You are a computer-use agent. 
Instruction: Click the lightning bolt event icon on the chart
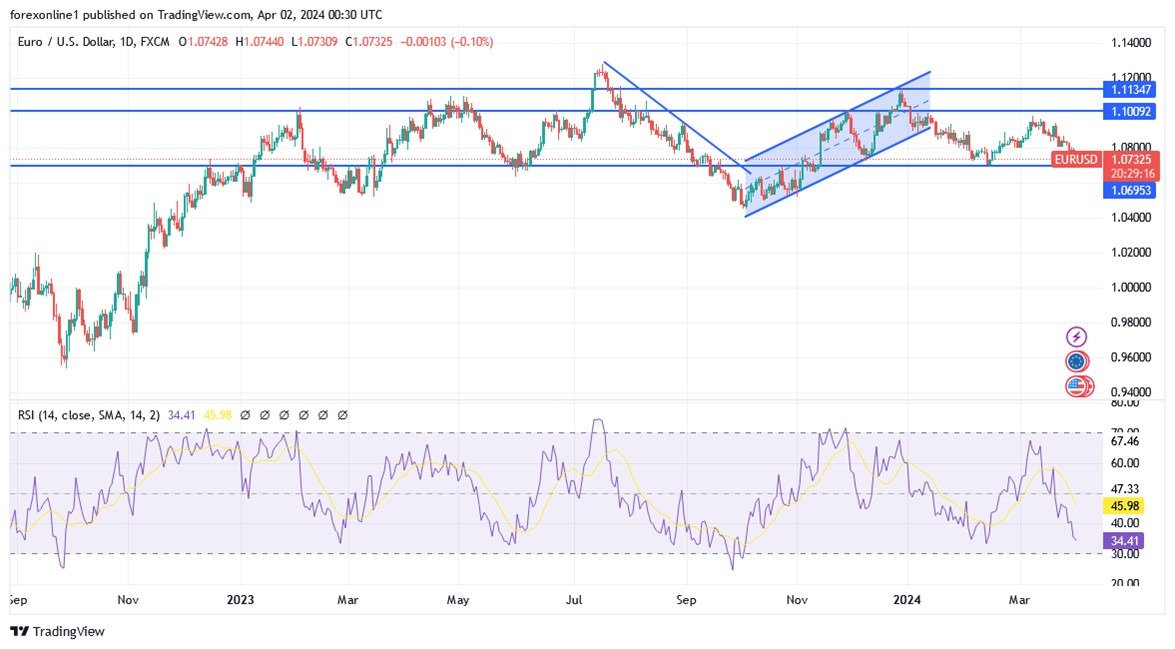tap(1075, 336)
